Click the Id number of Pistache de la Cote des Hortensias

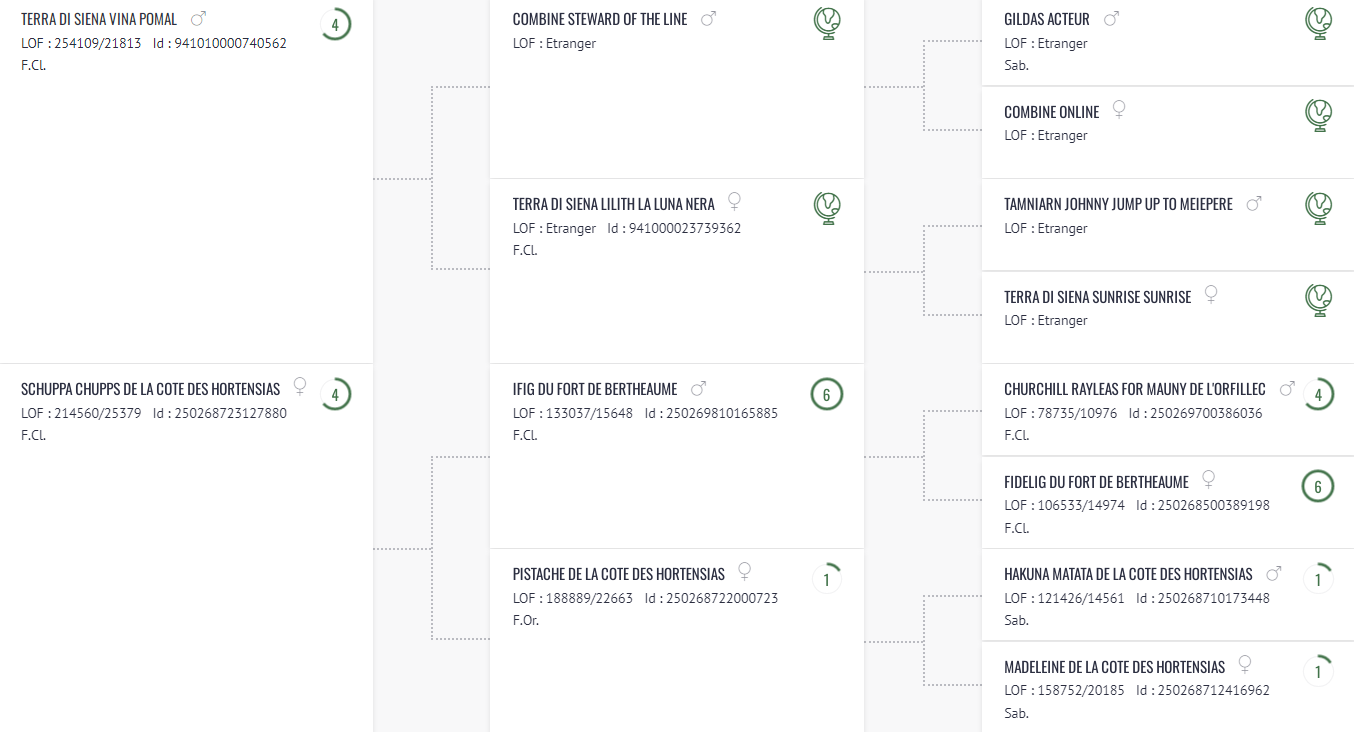click(x=711, y=598)
